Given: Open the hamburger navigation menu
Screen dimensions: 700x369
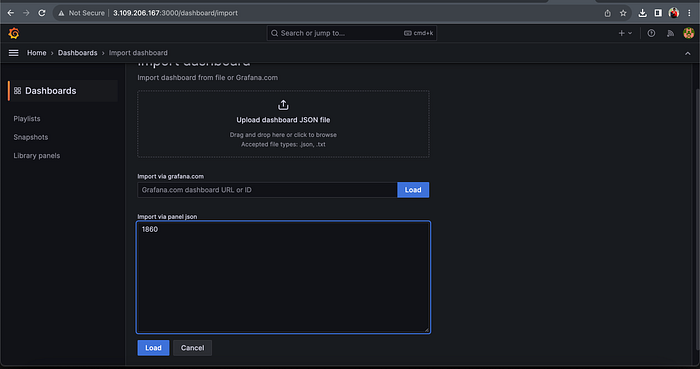Looking at the screenshot, I should click(14, 53).
